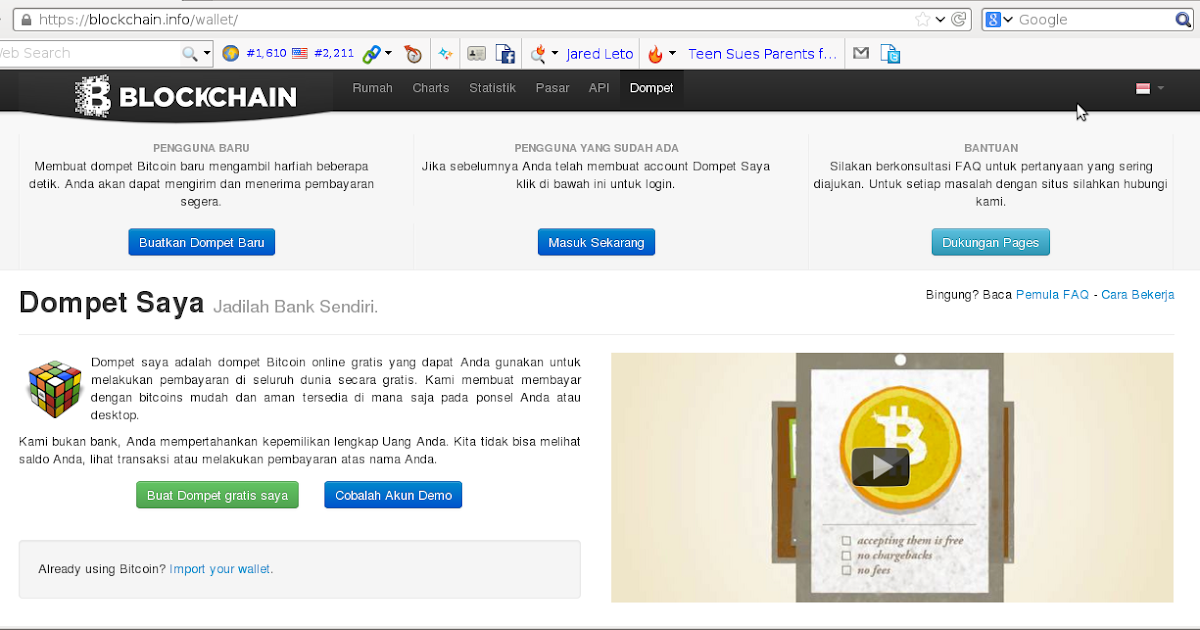The image size is (1200, 630).
Task: Open the language flag dropdown in navbar
Action: pos(1150,88)
